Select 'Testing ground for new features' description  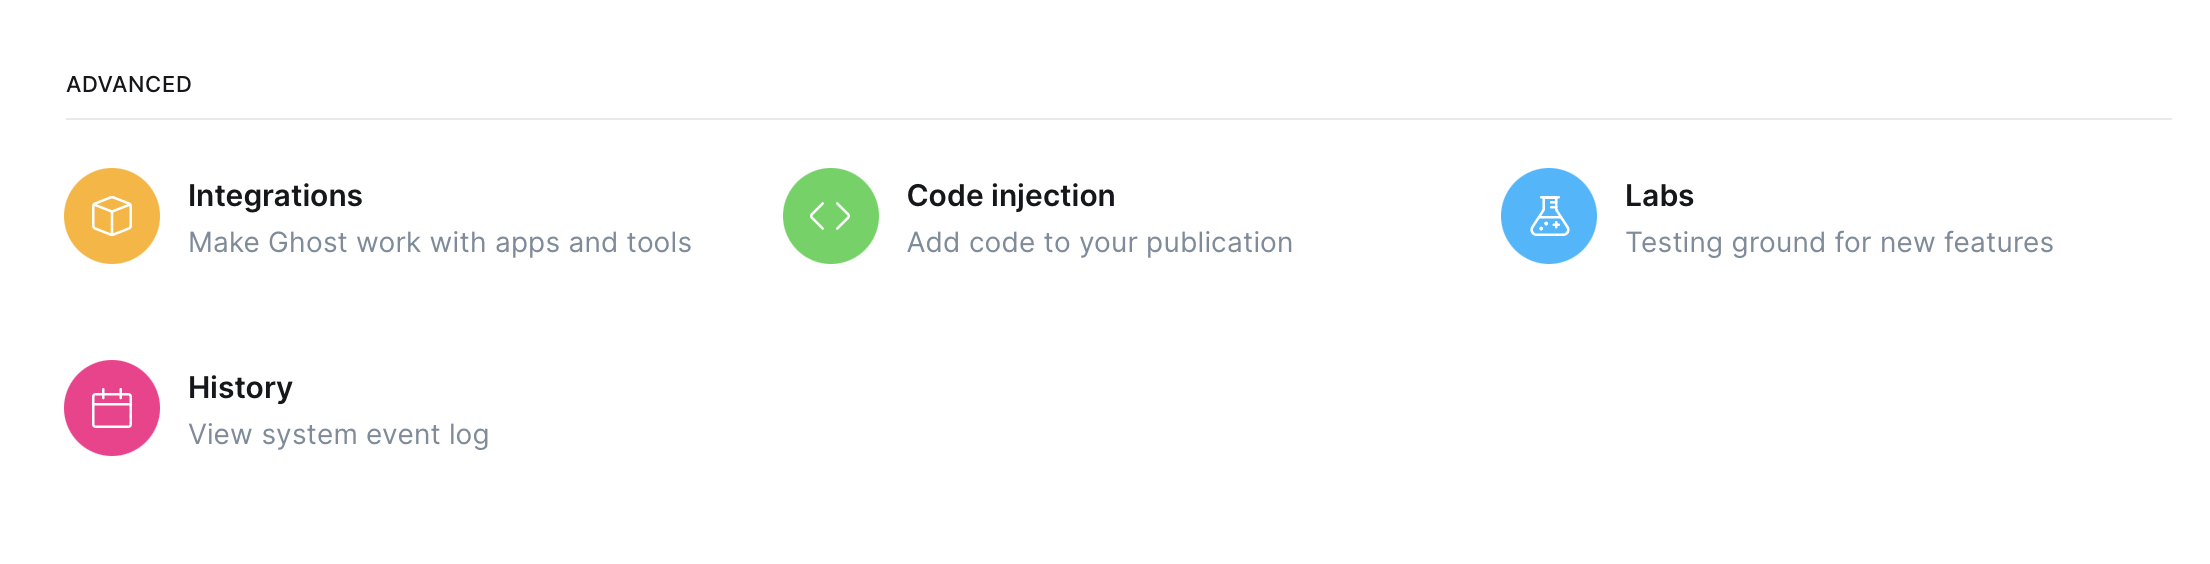[x=1839, y=243]
